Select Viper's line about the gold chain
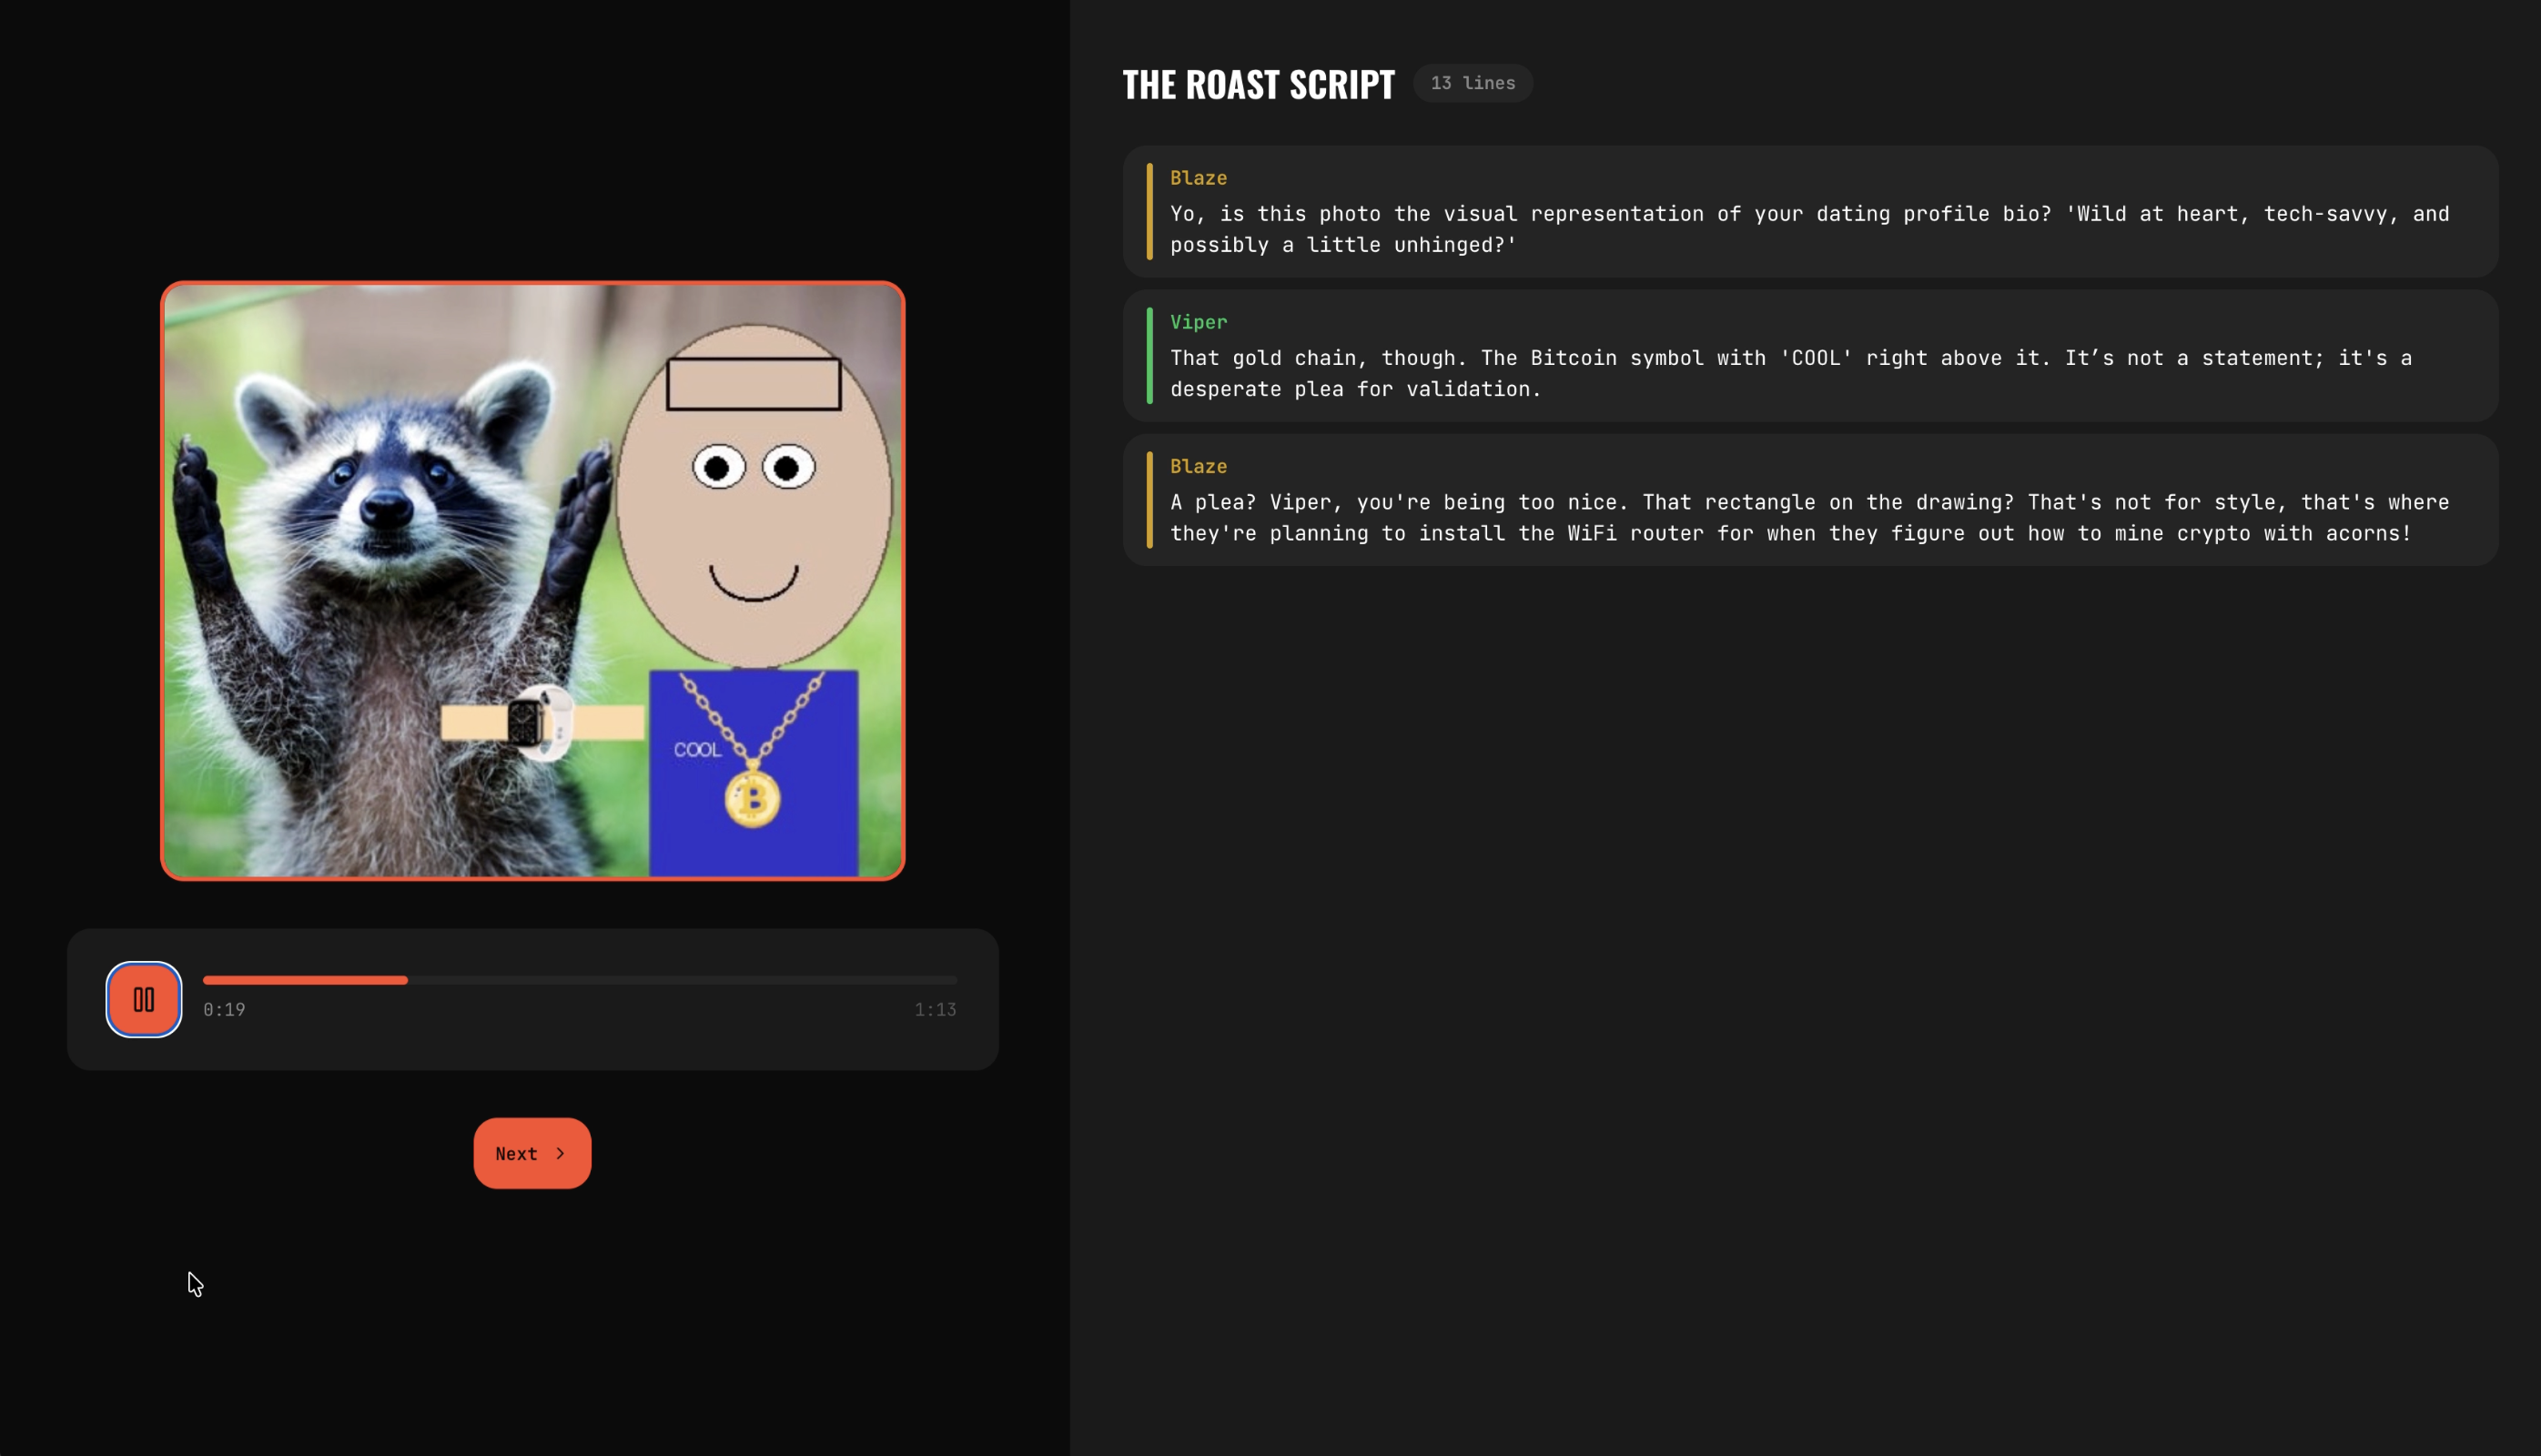 [x=1790, y=373]
